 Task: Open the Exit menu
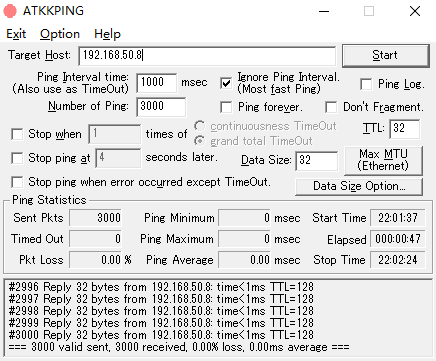(16, 34)
